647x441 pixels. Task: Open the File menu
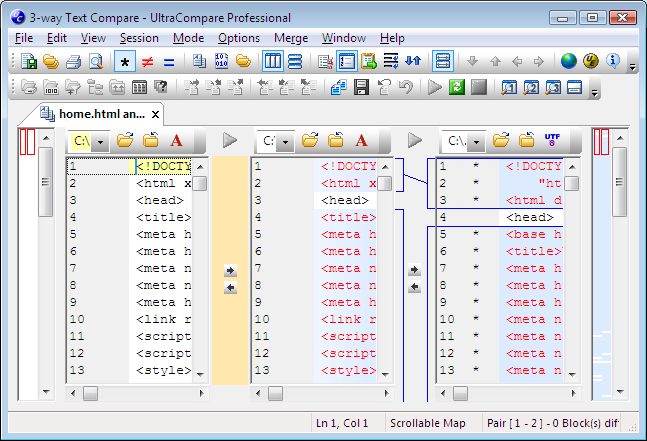24,38
